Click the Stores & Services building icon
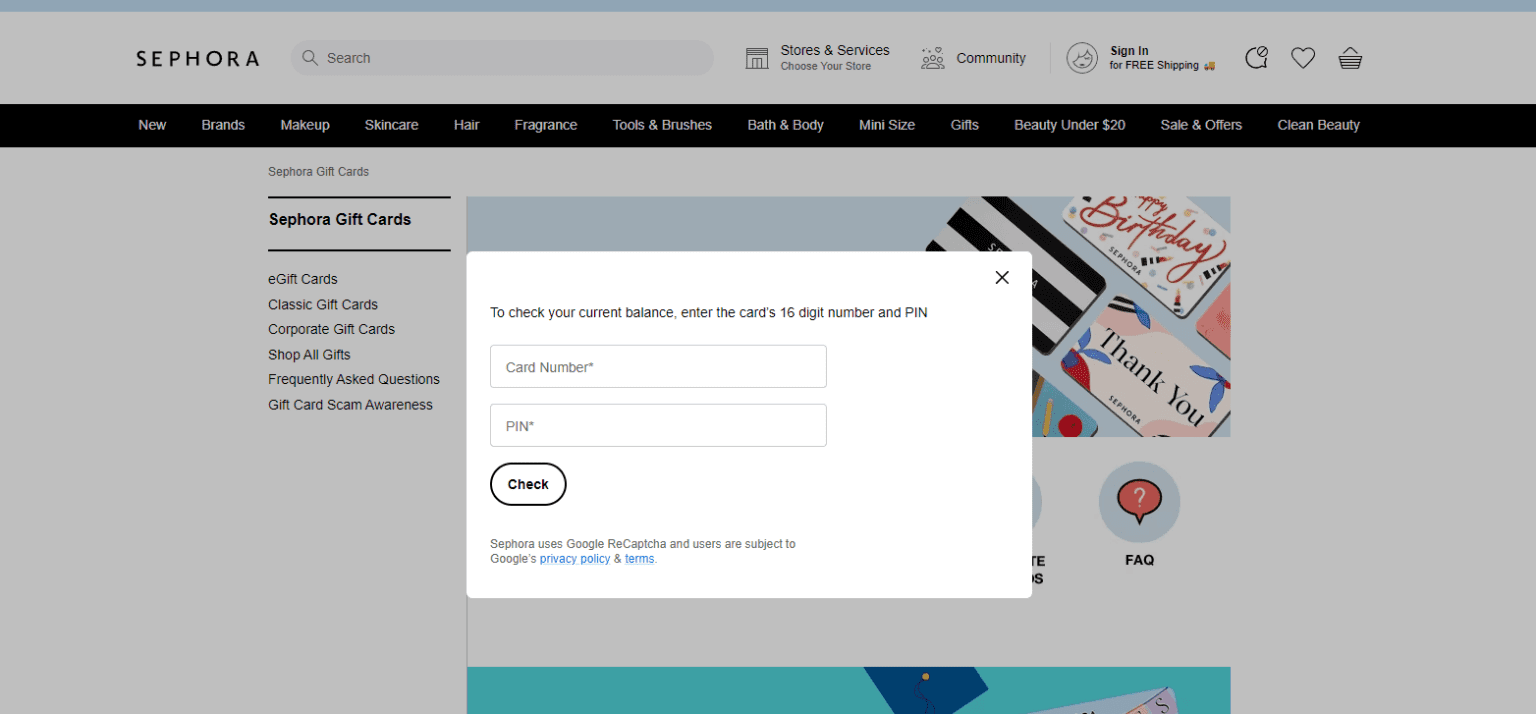The height and width of the screenshot is (714, 1536). coord(757,58)
